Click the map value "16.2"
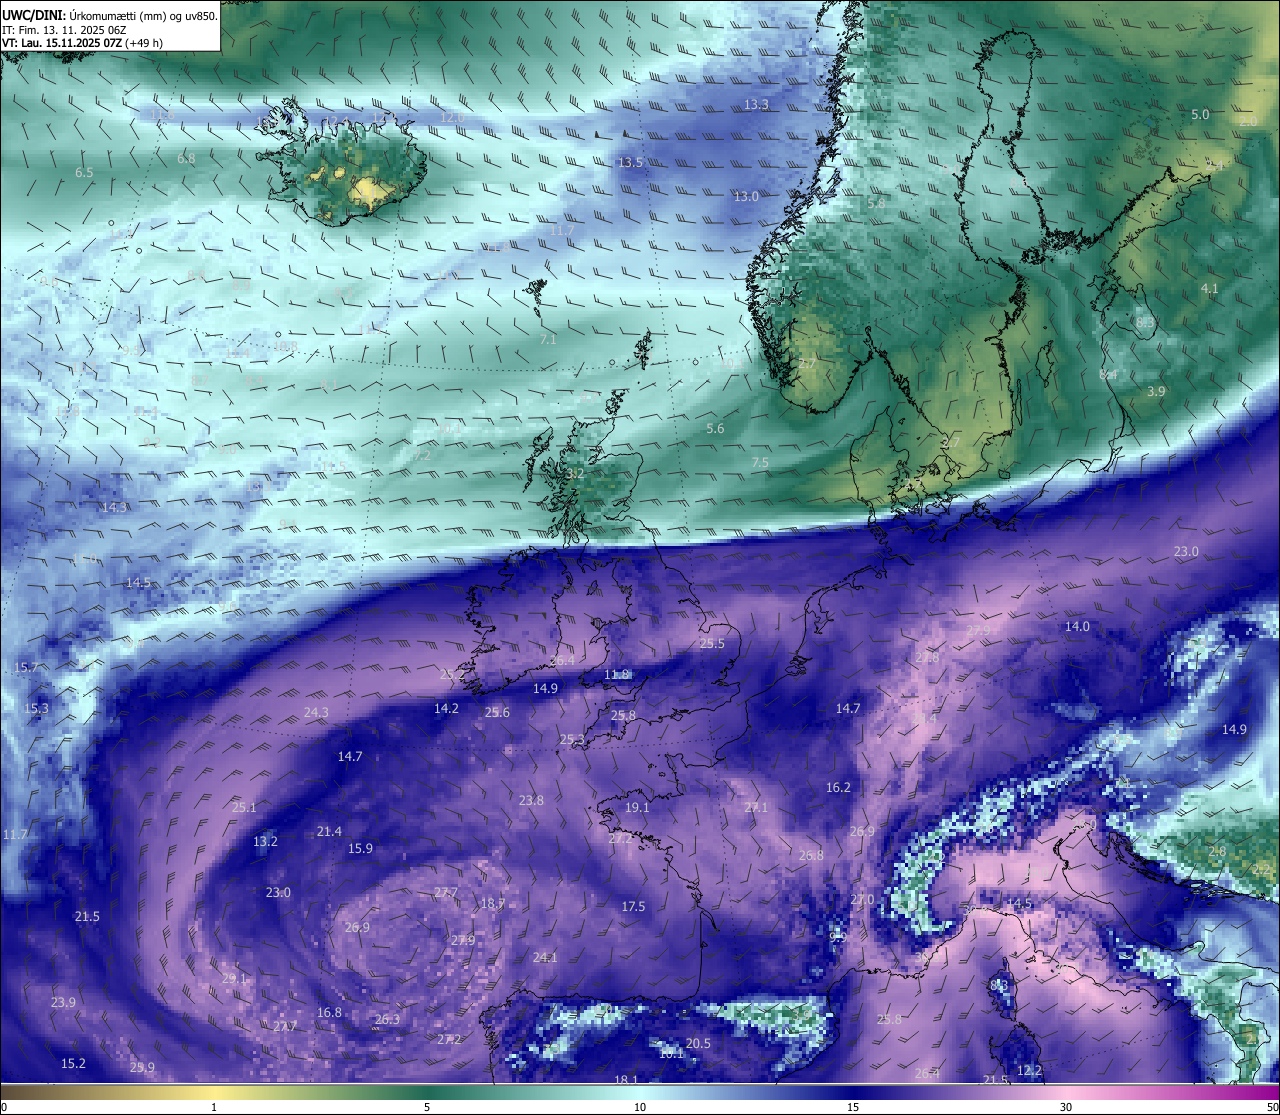 coord(838,788)
